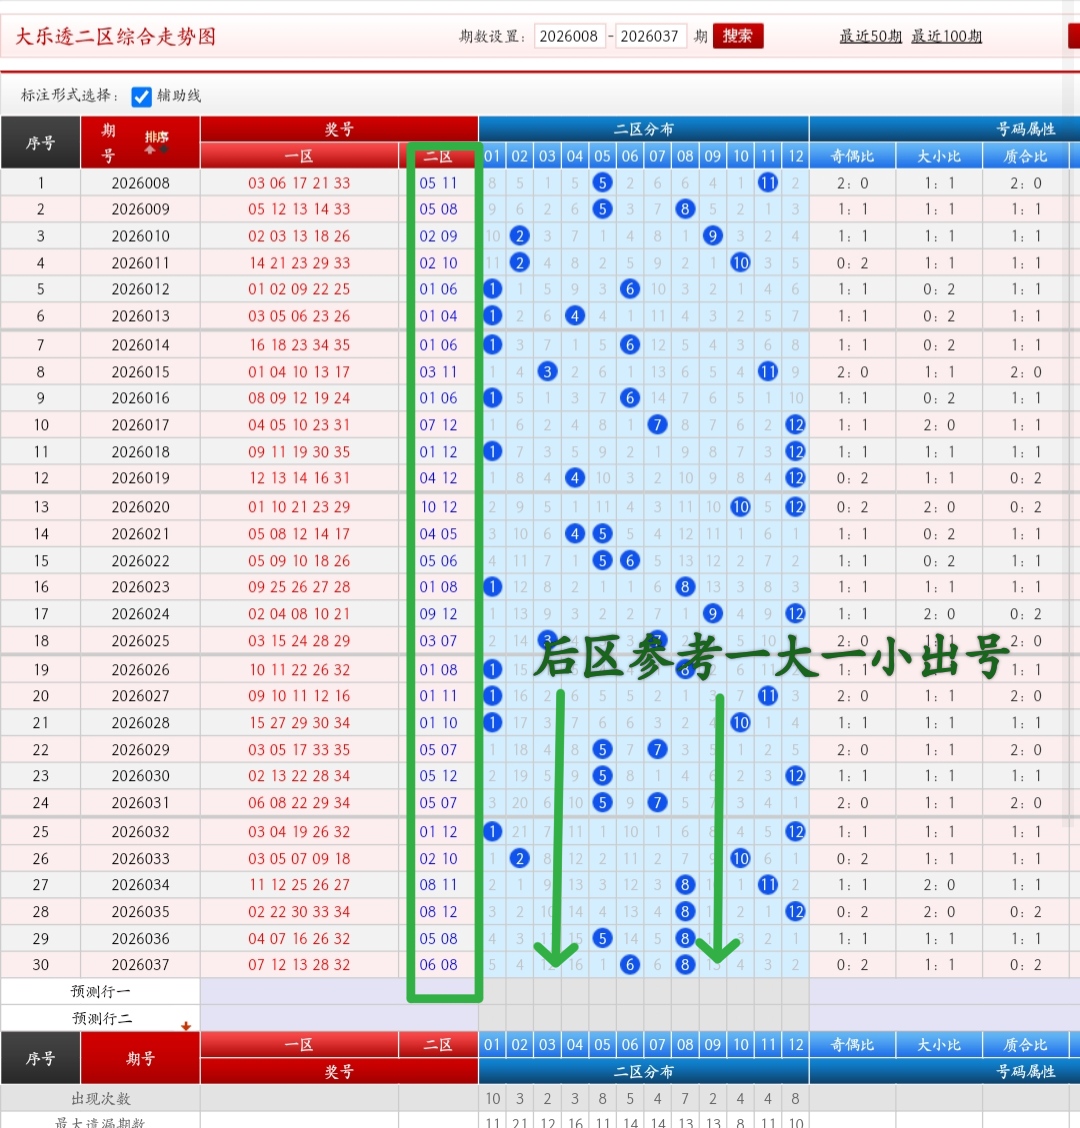The width and height of the screenshot is (1080, 1128).
Task: Click the sort arrows in 期号 header
Action: click(x=156, y=143)
